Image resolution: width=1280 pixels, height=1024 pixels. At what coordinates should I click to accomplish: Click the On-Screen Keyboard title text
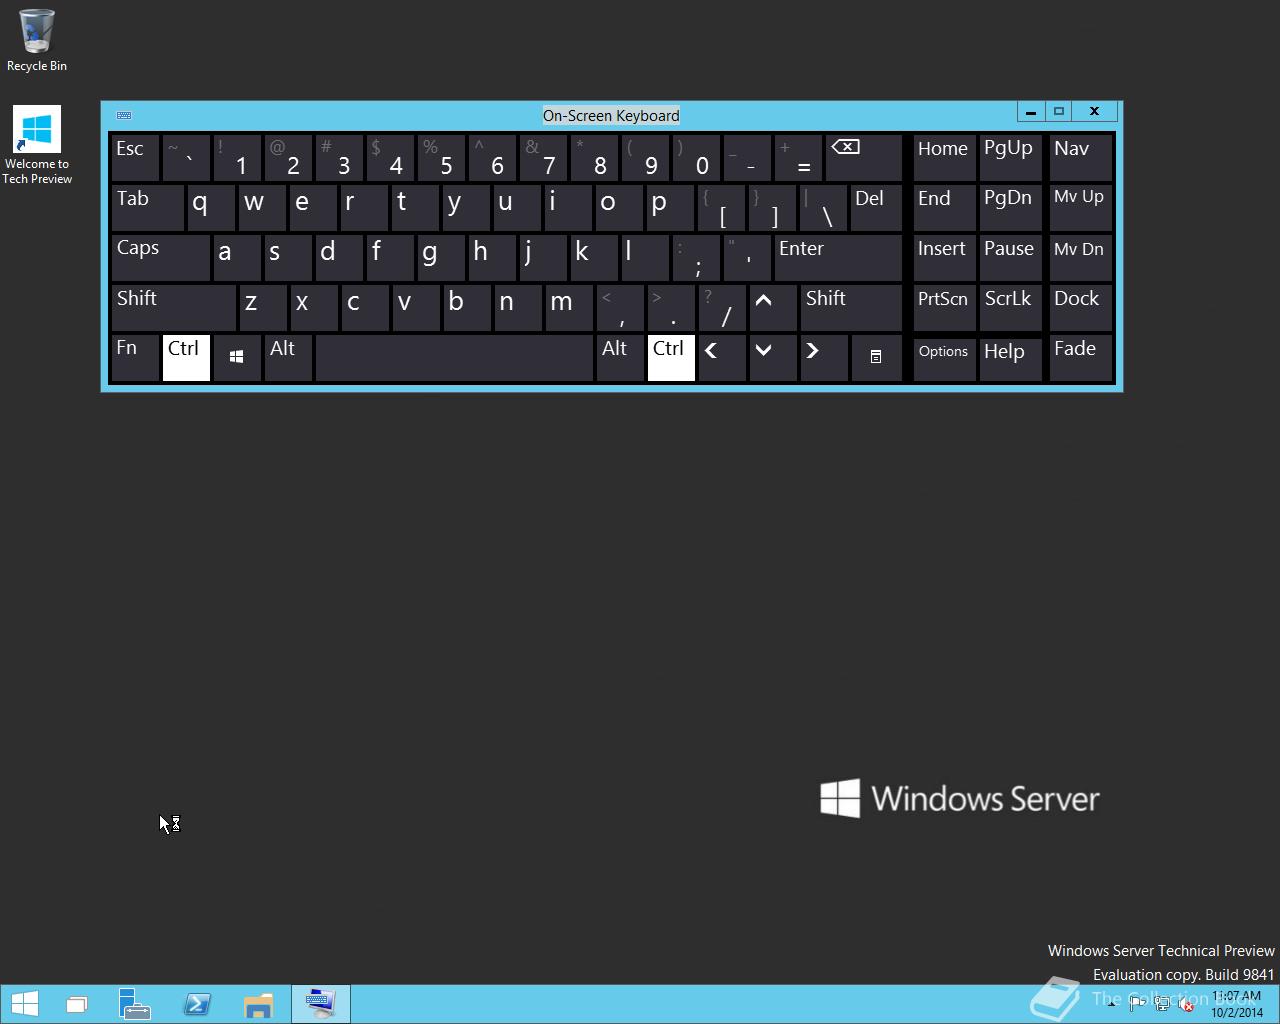611,115
